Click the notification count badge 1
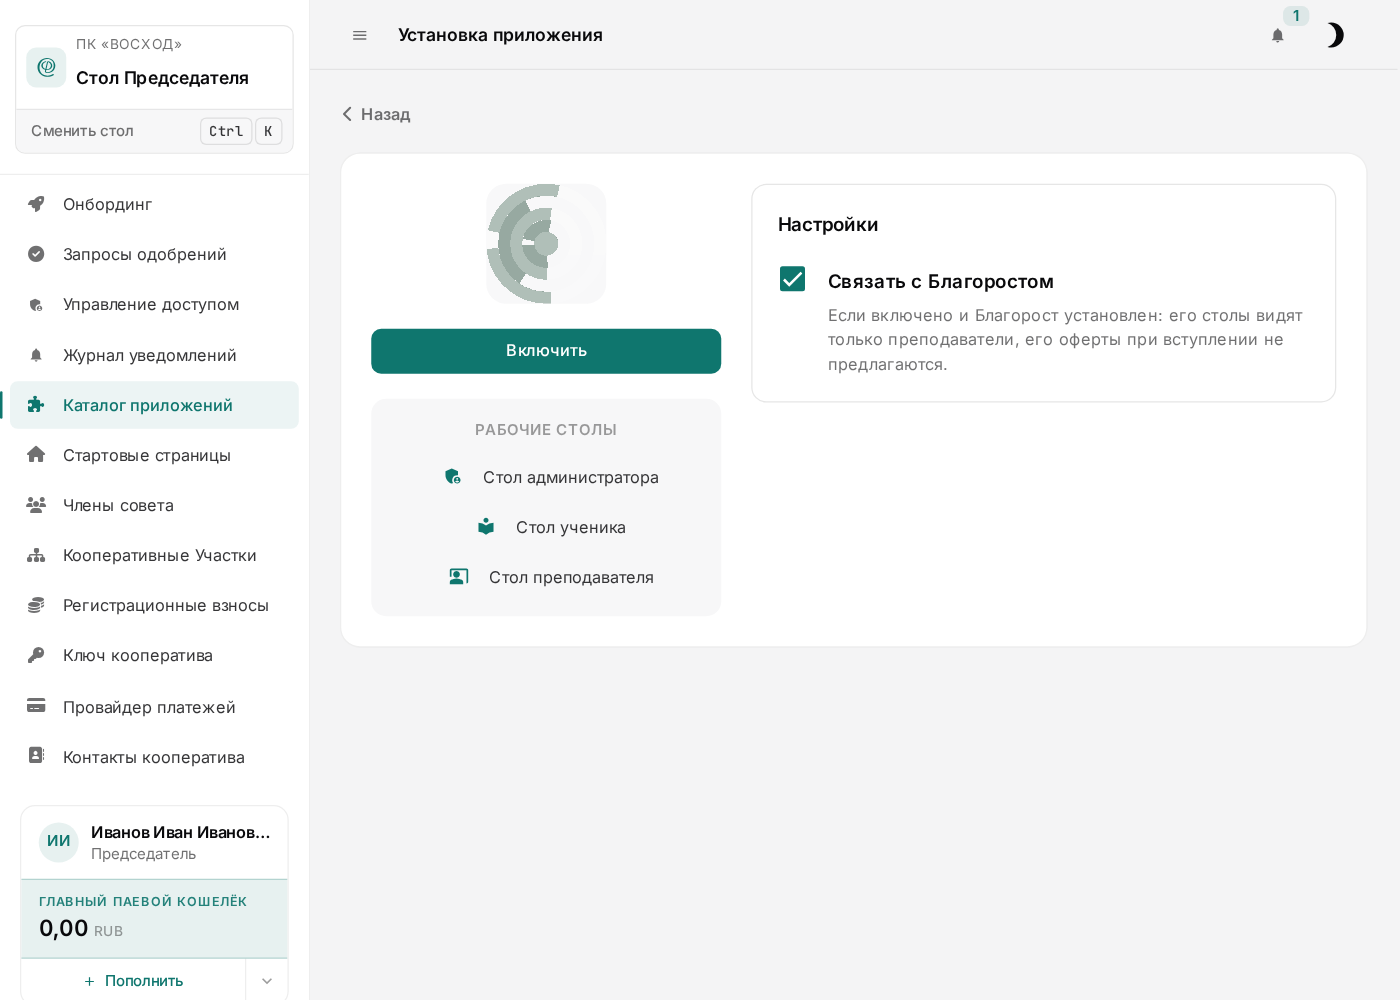 1296,16
